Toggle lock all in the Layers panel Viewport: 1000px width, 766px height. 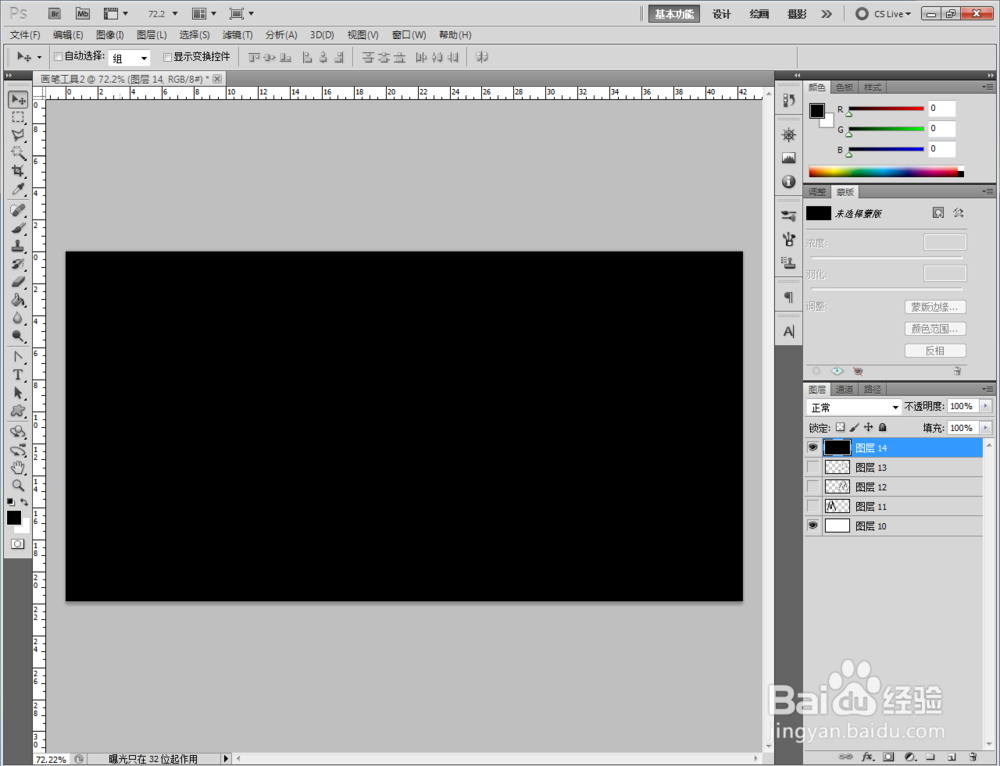pyautogui.click(x=883, y=427)
